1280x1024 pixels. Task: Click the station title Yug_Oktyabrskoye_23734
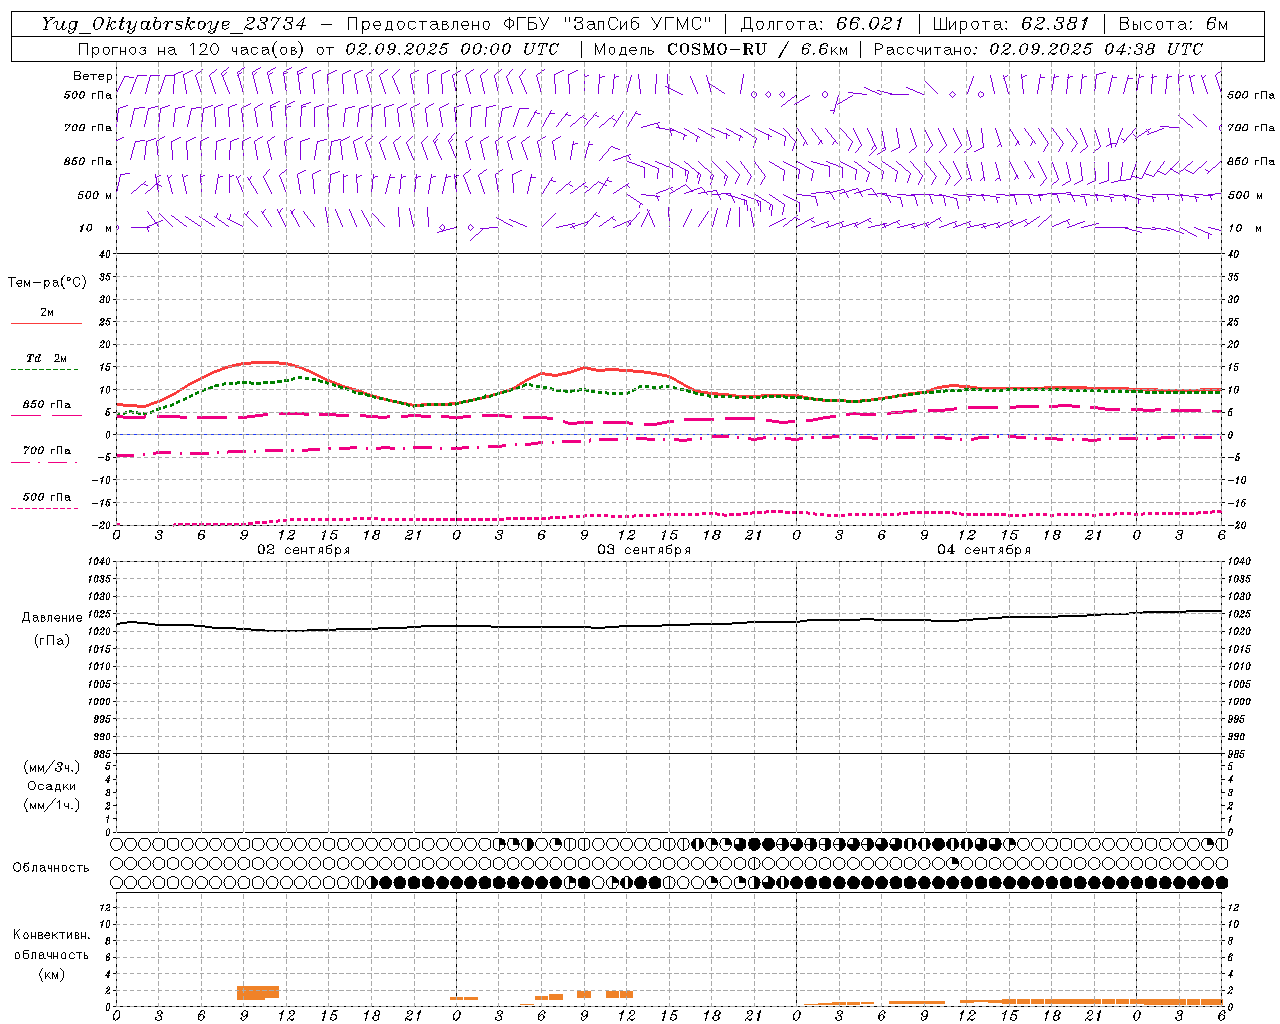click(174, 24)
